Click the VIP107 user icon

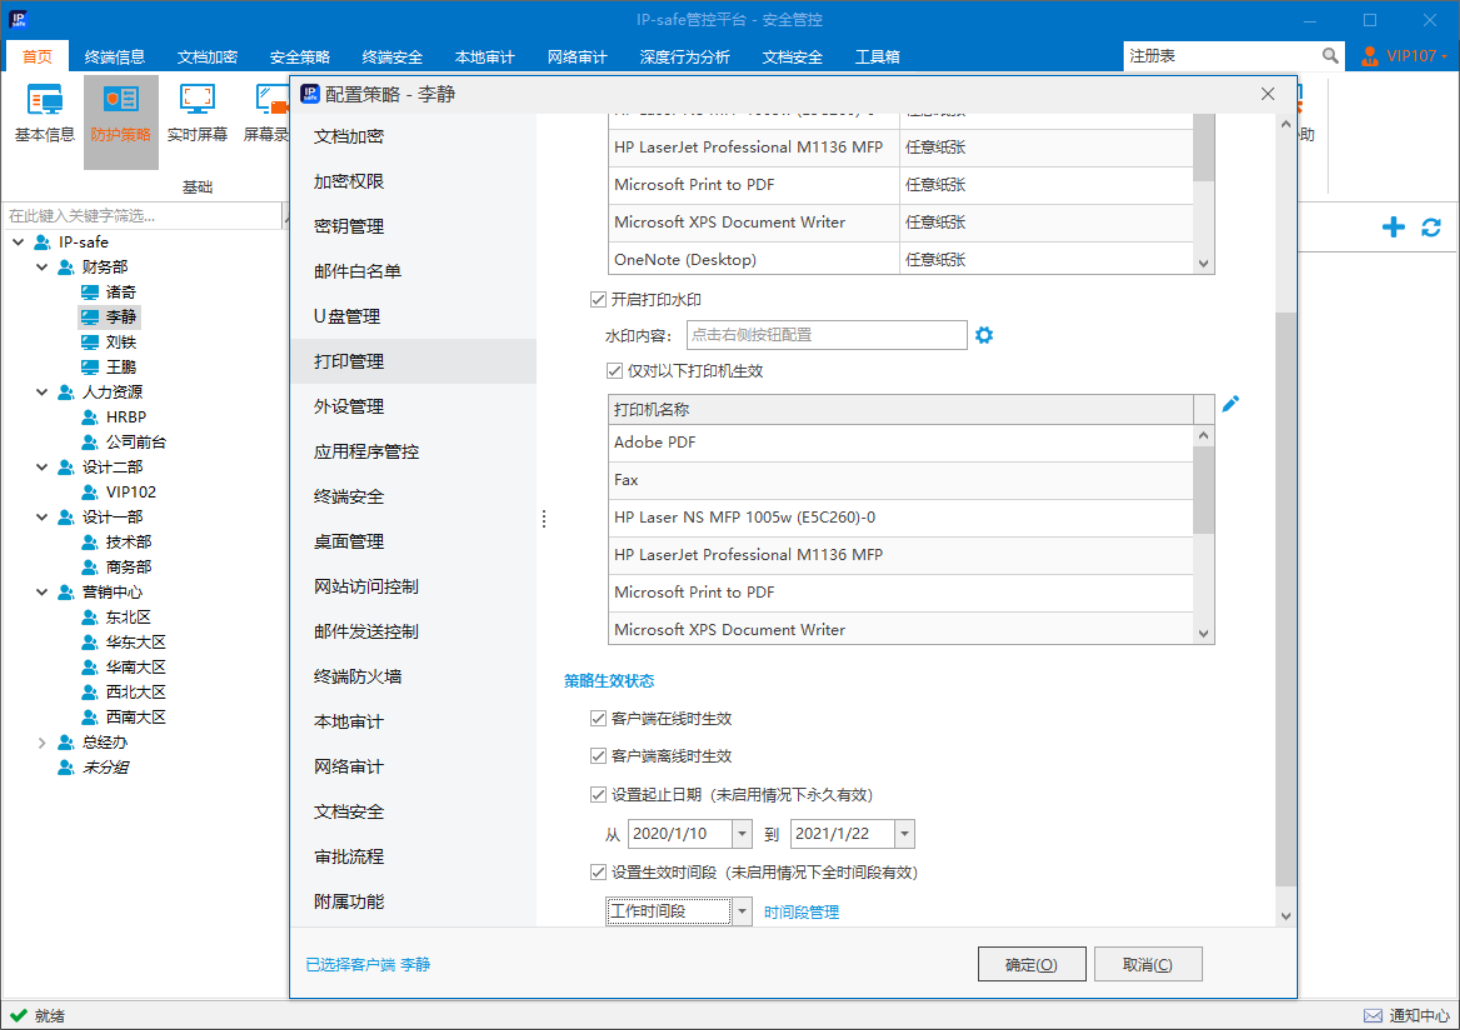[1370, 56]
